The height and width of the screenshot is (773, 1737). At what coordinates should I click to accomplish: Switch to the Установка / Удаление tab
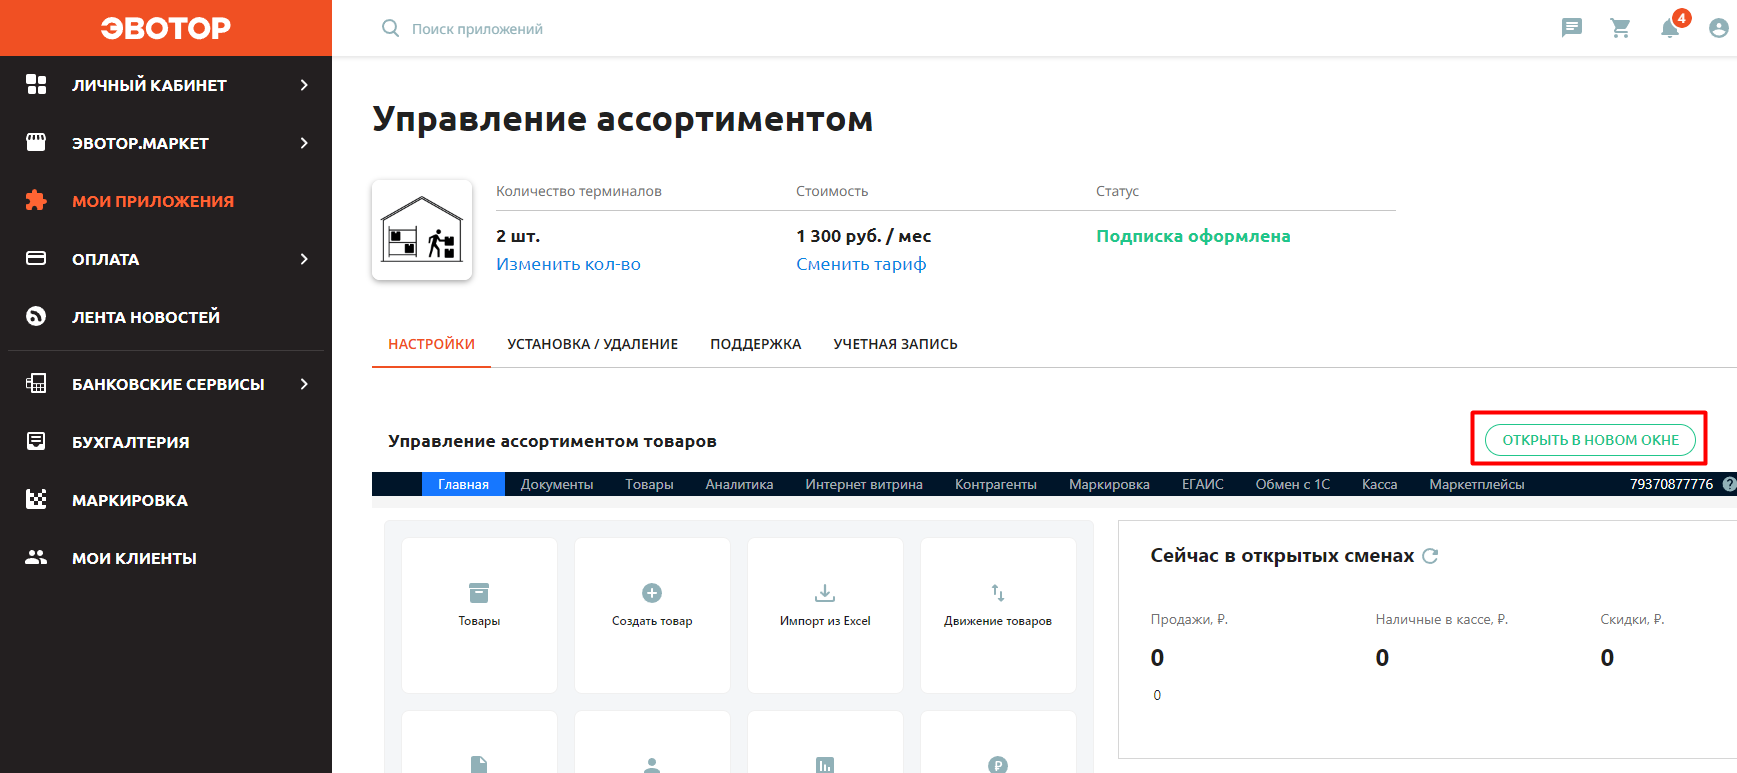pyautogui.click(x=592, y=344)
